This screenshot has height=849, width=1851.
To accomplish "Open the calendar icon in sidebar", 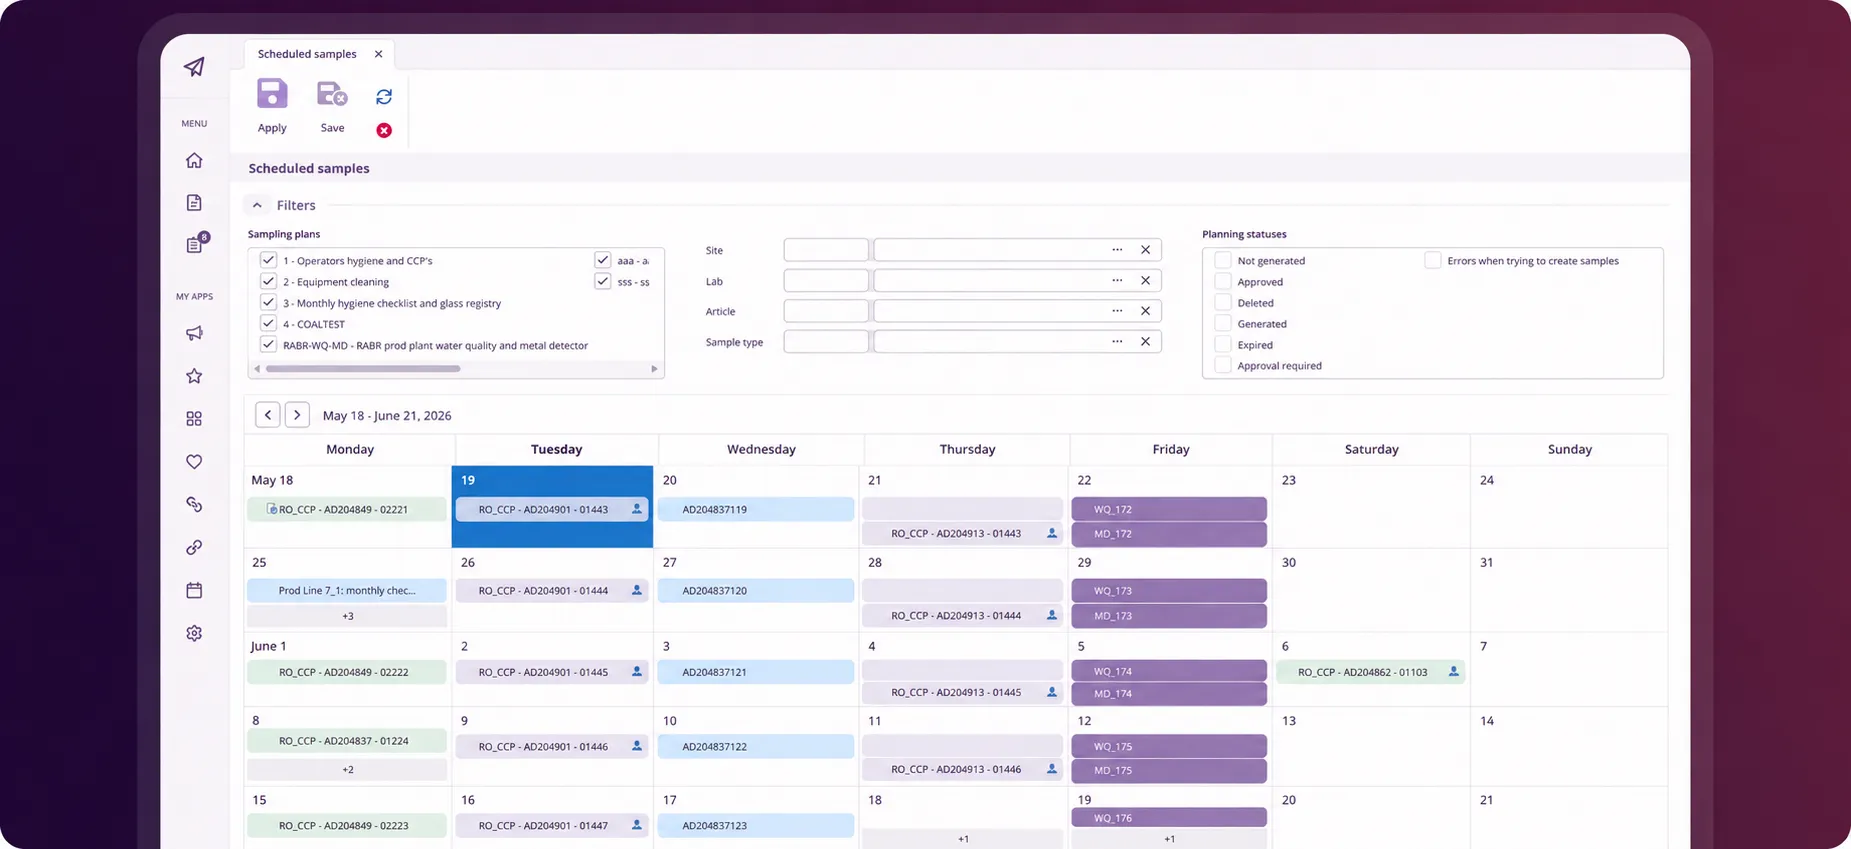I will (194, 590).
